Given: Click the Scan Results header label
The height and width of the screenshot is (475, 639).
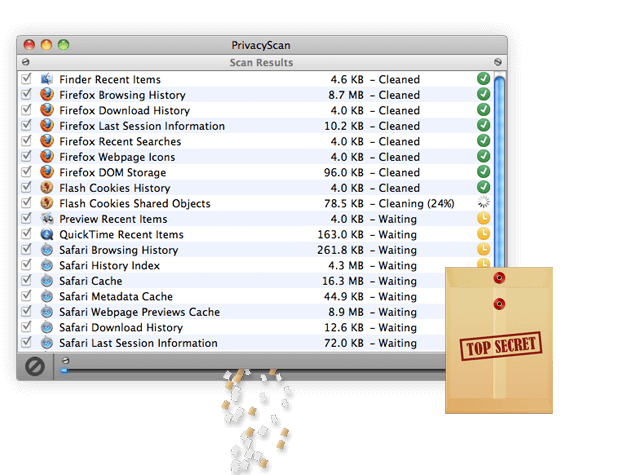Looking at the screenshot, I should 261,62.
